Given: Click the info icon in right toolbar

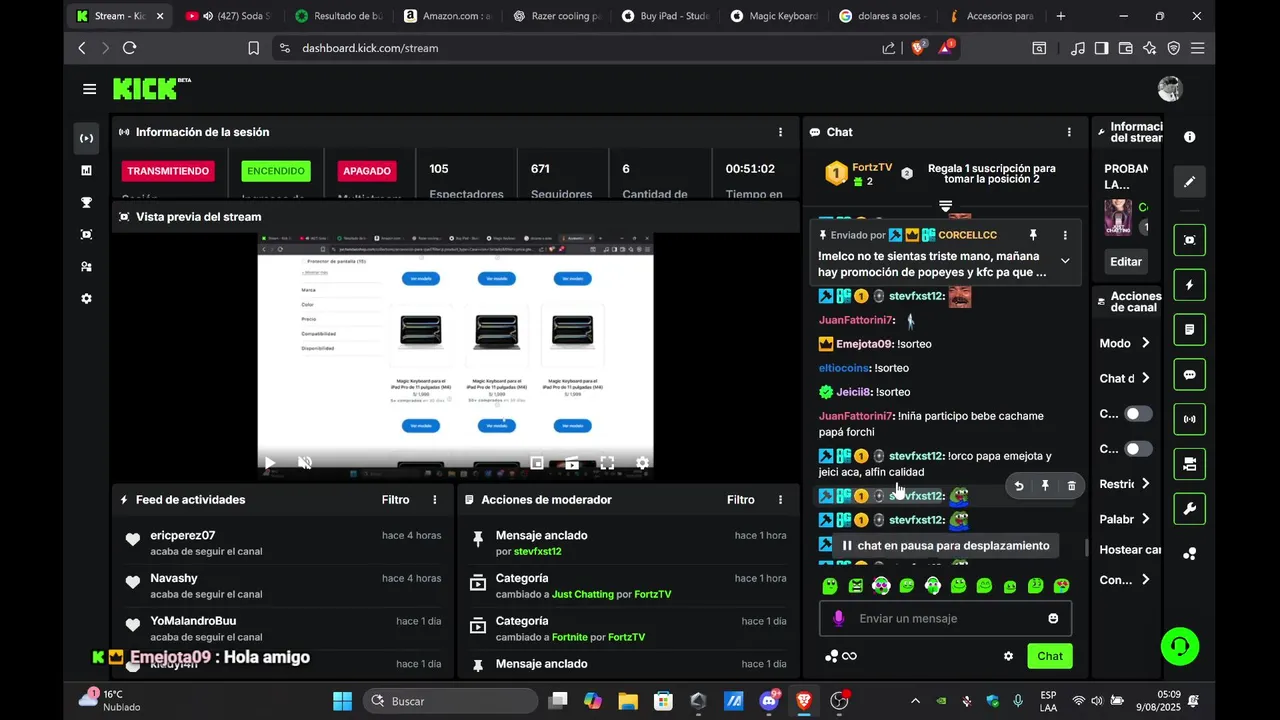Looking at the screenshot, I should 1190,137.
